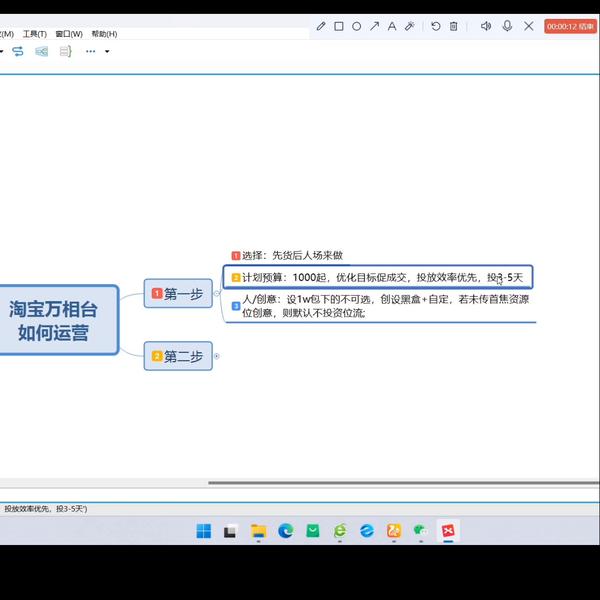Open the green mail app in taskbar
This screenshot has width=600, height=600.
(313, 531)
